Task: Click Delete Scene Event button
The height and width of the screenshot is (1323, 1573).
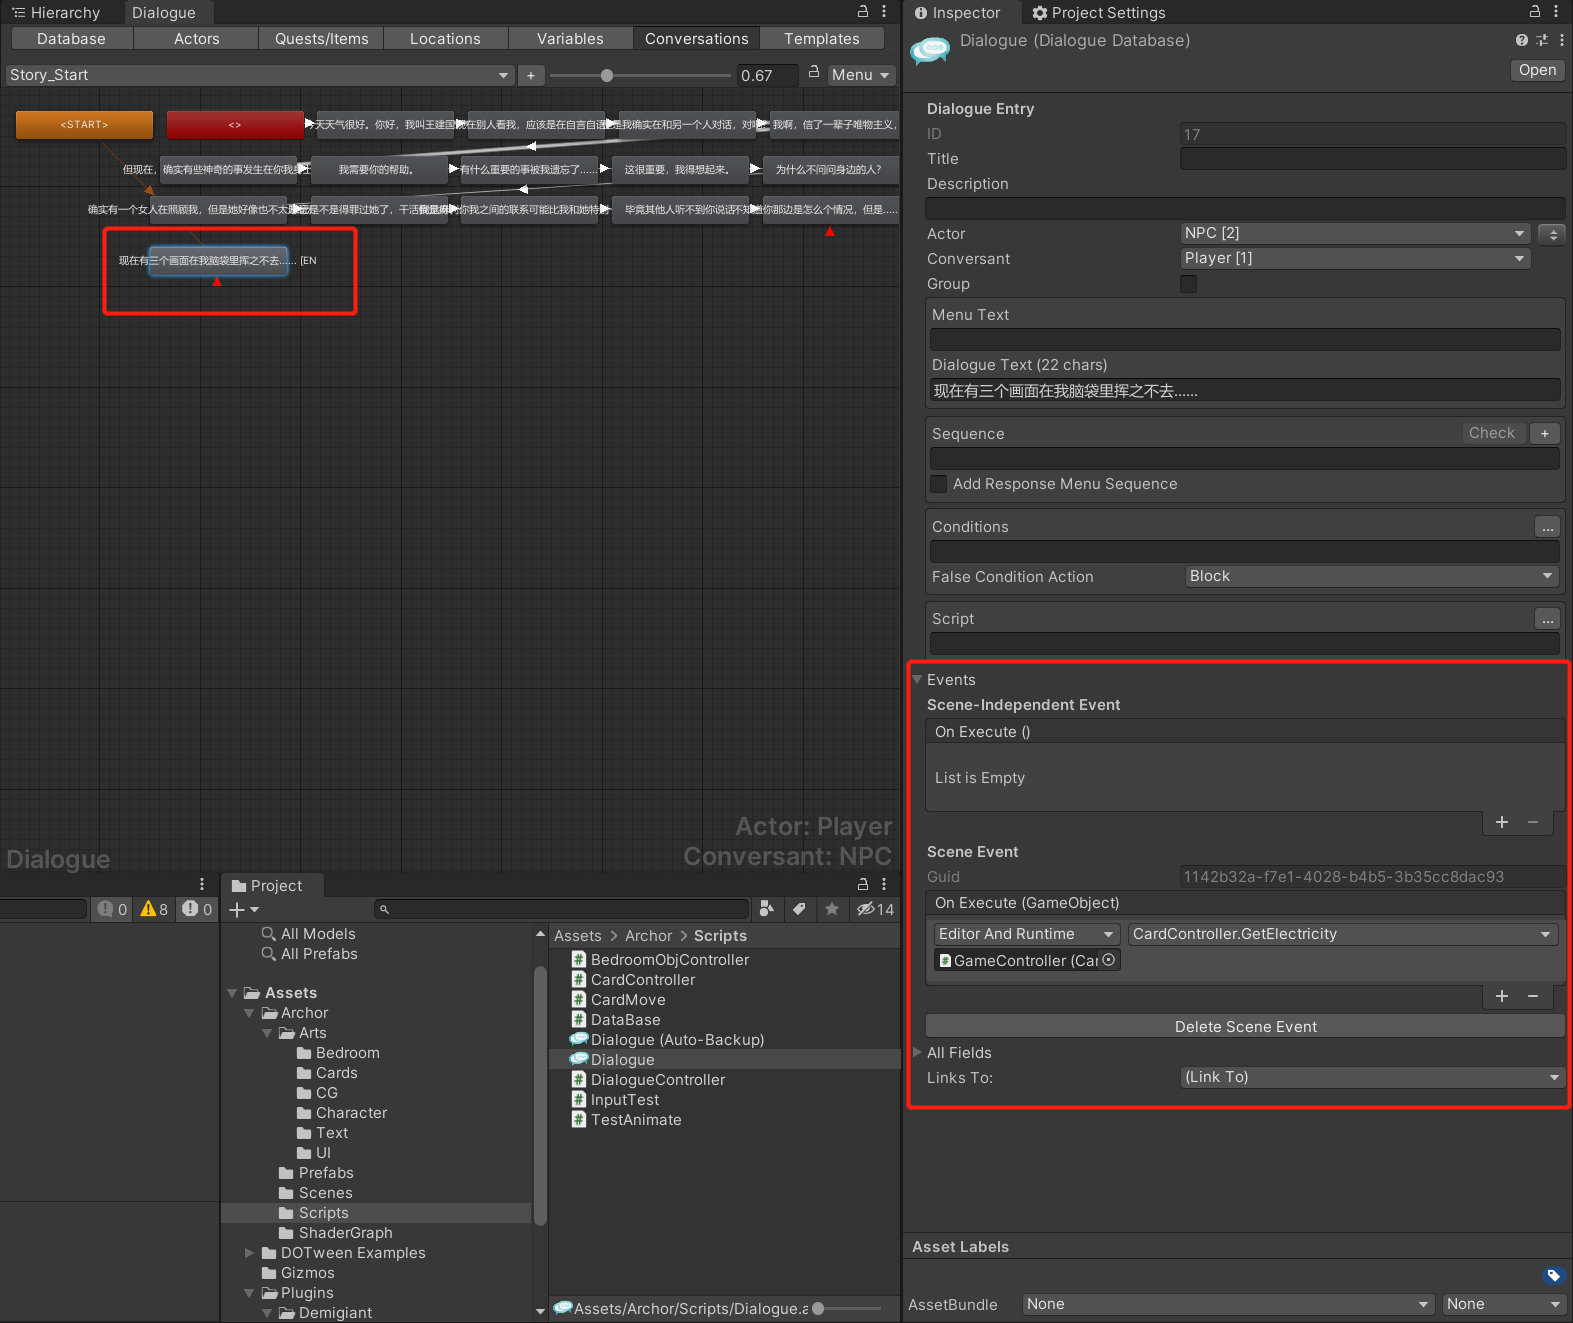Action: click(1245, 1026)
